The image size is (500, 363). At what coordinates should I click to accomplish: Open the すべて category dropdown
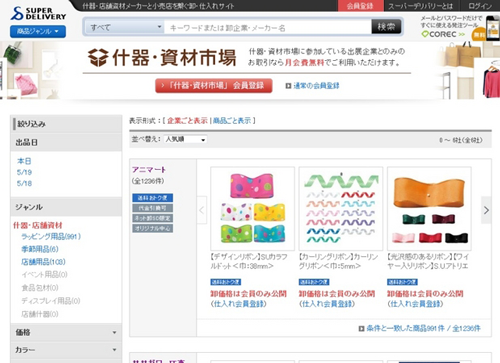(x=125, y=27)
